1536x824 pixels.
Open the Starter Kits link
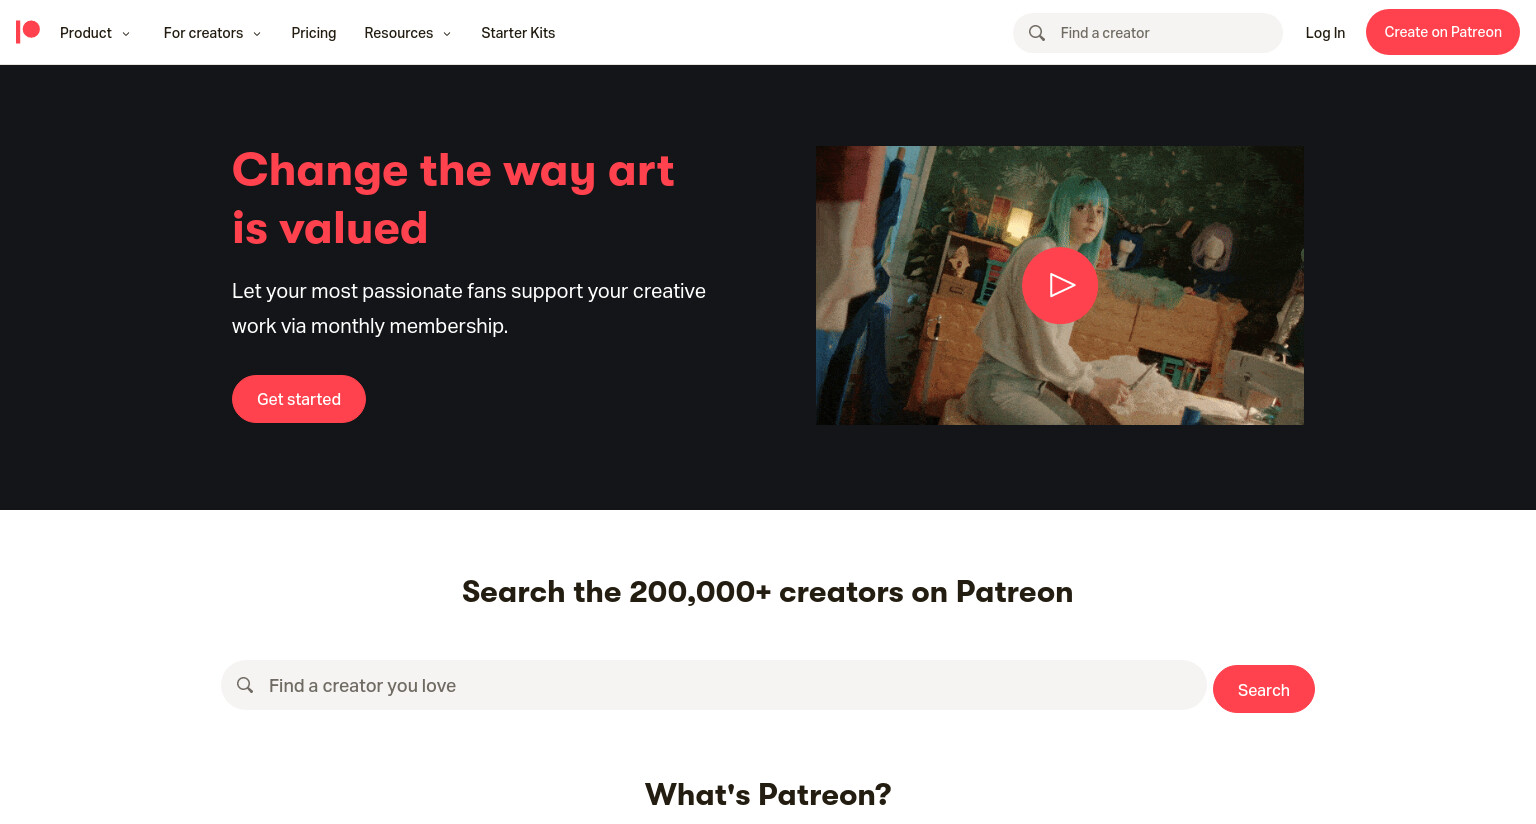tap(518, 33)
